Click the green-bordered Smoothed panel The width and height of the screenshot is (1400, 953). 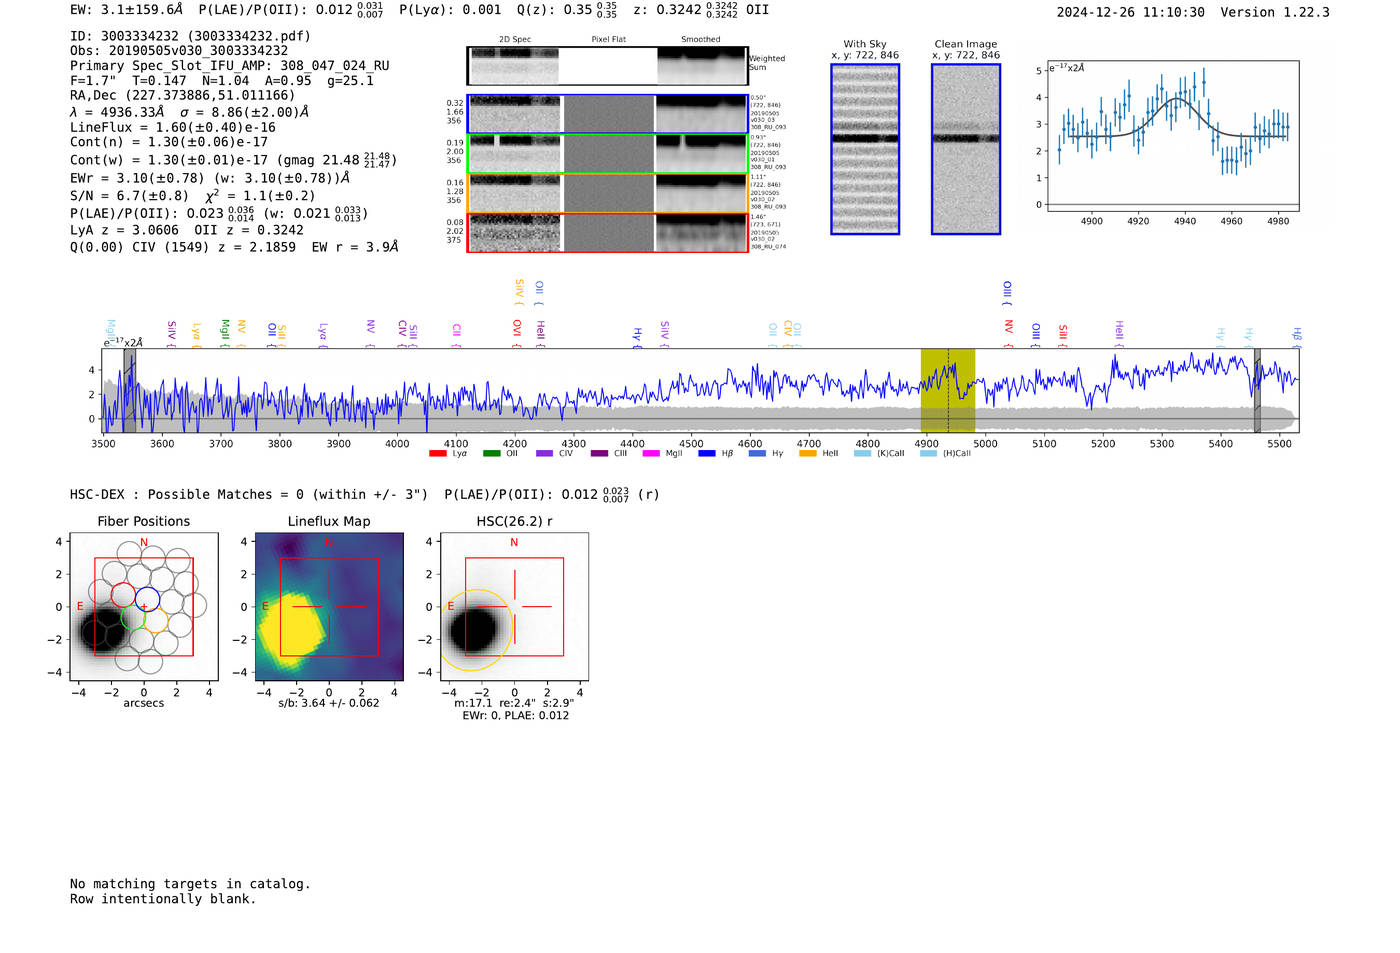click(x=701, y=154)
